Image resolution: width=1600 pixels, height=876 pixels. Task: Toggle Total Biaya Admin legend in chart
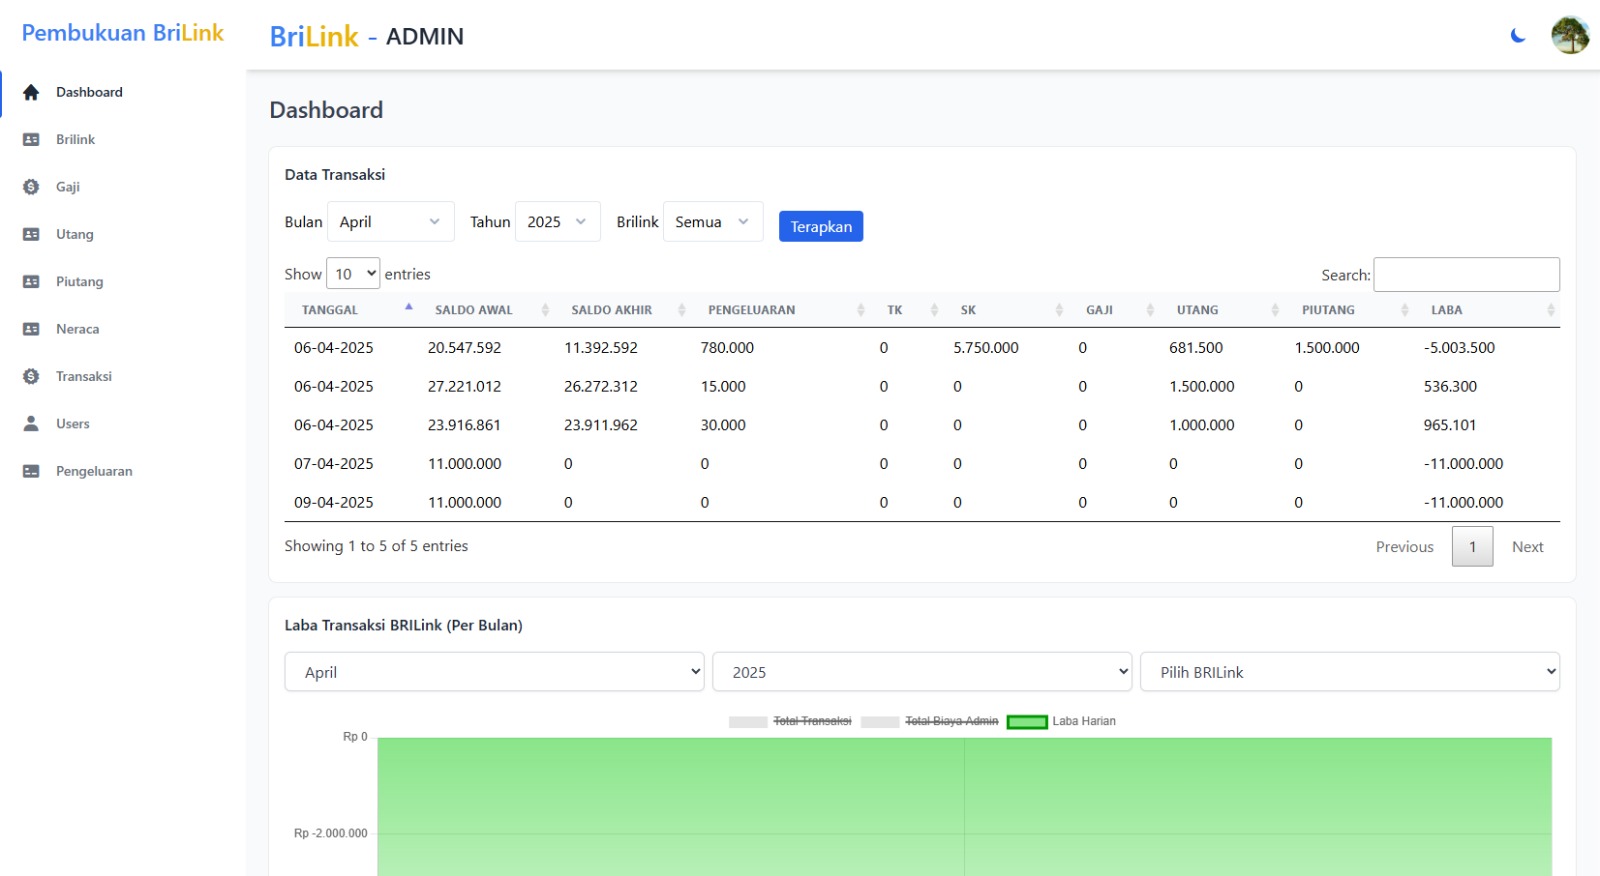click(929, 721)
